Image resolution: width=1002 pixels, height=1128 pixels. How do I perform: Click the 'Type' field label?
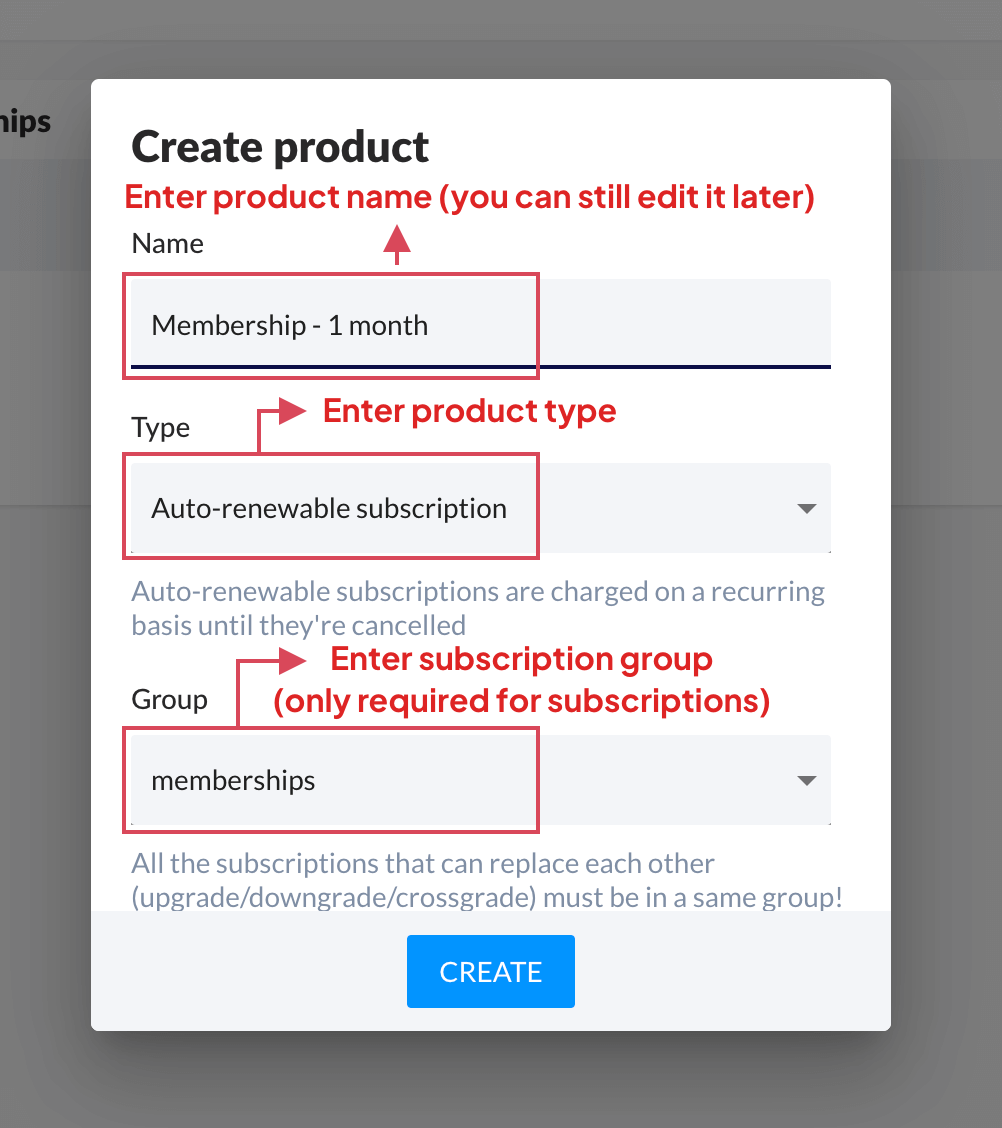point(160,428)
